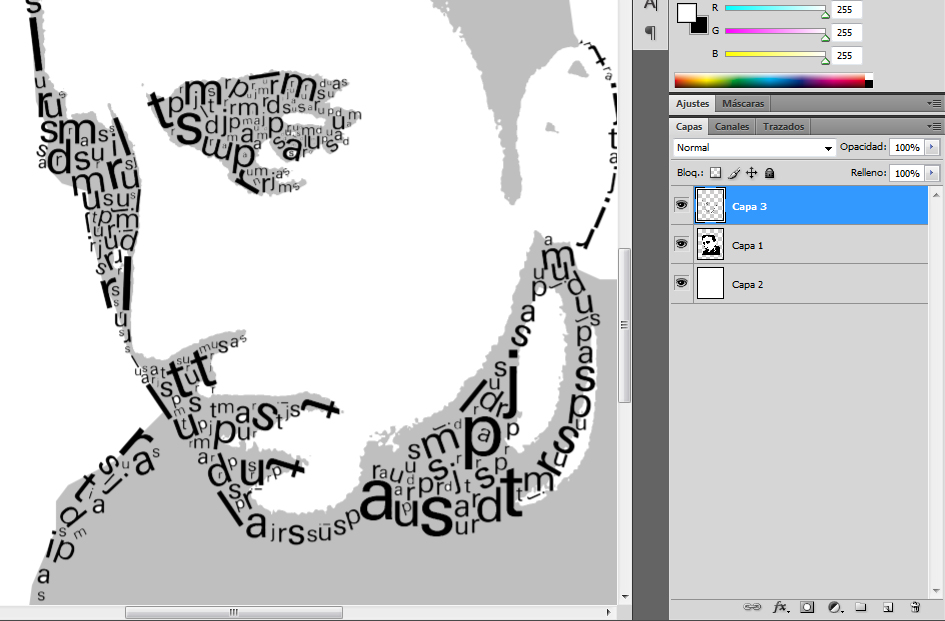This screenshot has height=621, width=945.
Task: Select the Capa 2 layer name
Action: (x=747, y=285)
